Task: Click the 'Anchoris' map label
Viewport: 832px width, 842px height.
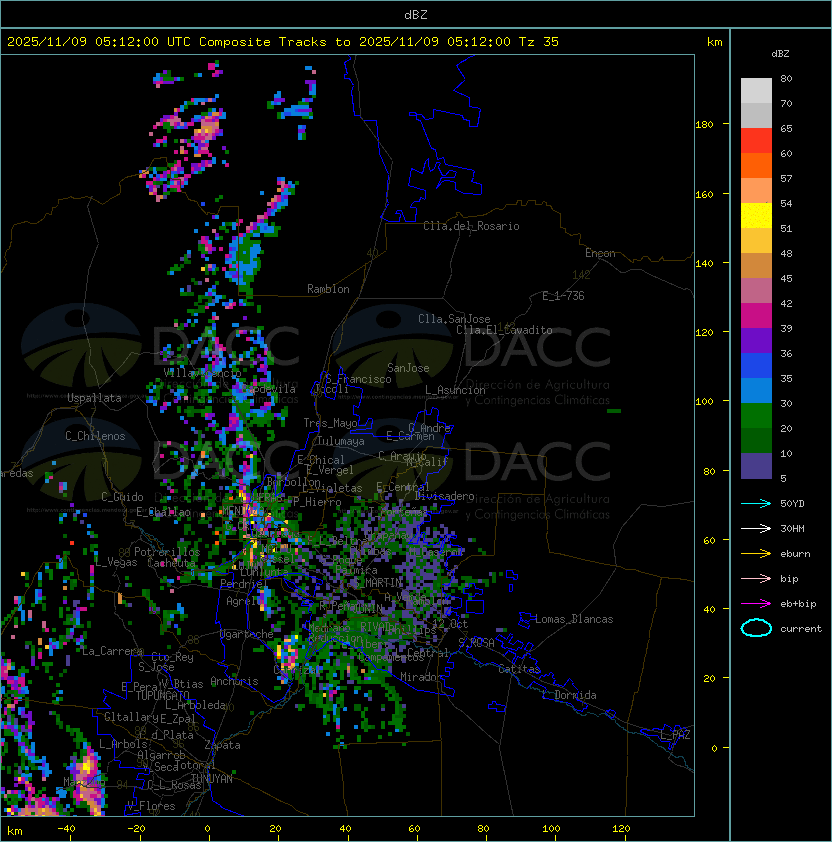Action: (x=234, y=681)
